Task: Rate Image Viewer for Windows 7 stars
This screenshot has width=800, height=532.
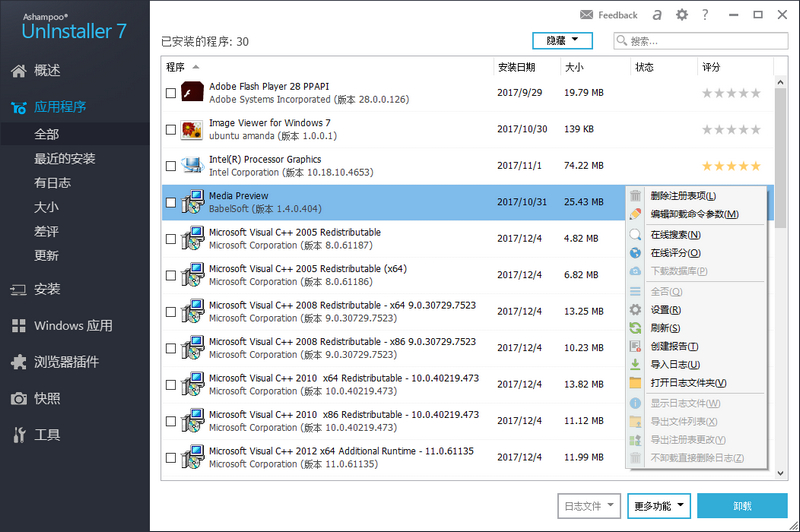Action: click(x=731, y=130)
